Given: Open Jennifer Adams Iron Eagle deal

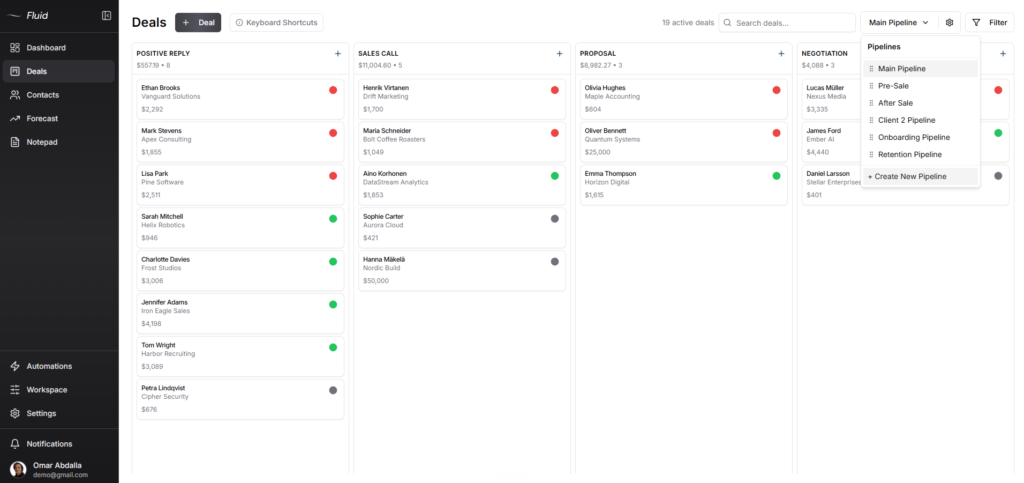Looking at the screenshot, I should (240, 314).
